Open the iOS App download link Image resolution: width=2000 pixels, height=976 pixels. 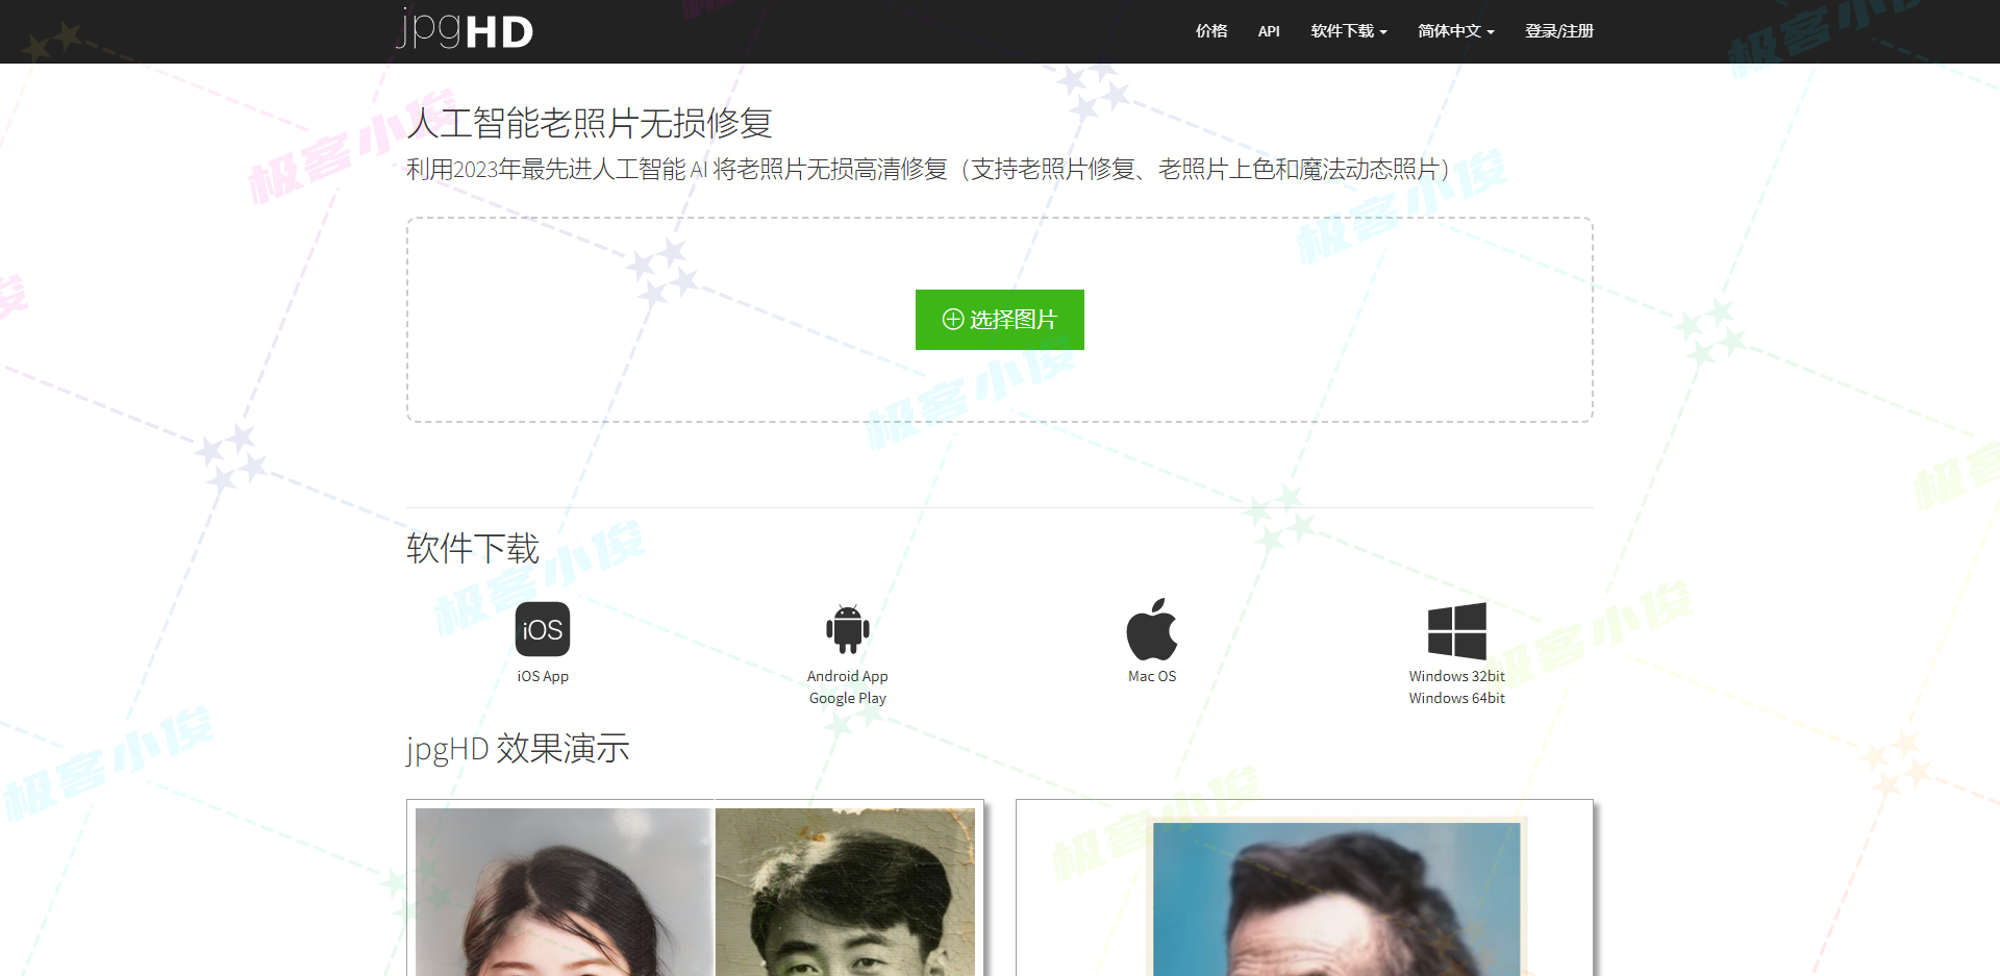pyautogui.click(x=543, y=676)
